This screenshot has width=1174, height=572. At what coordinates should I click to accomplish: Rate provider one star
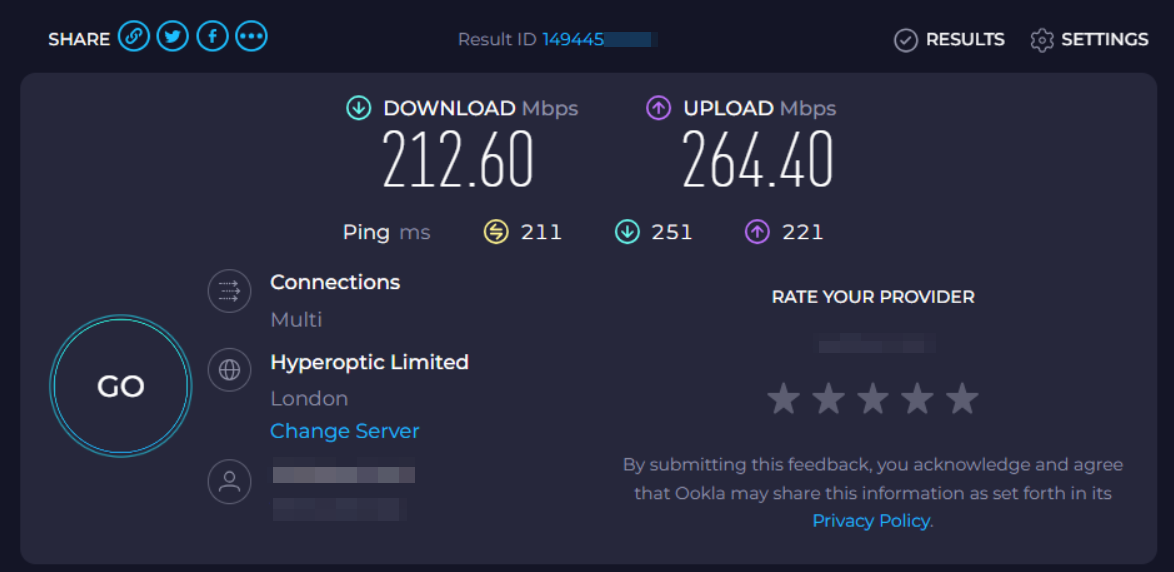pos(783,399)
